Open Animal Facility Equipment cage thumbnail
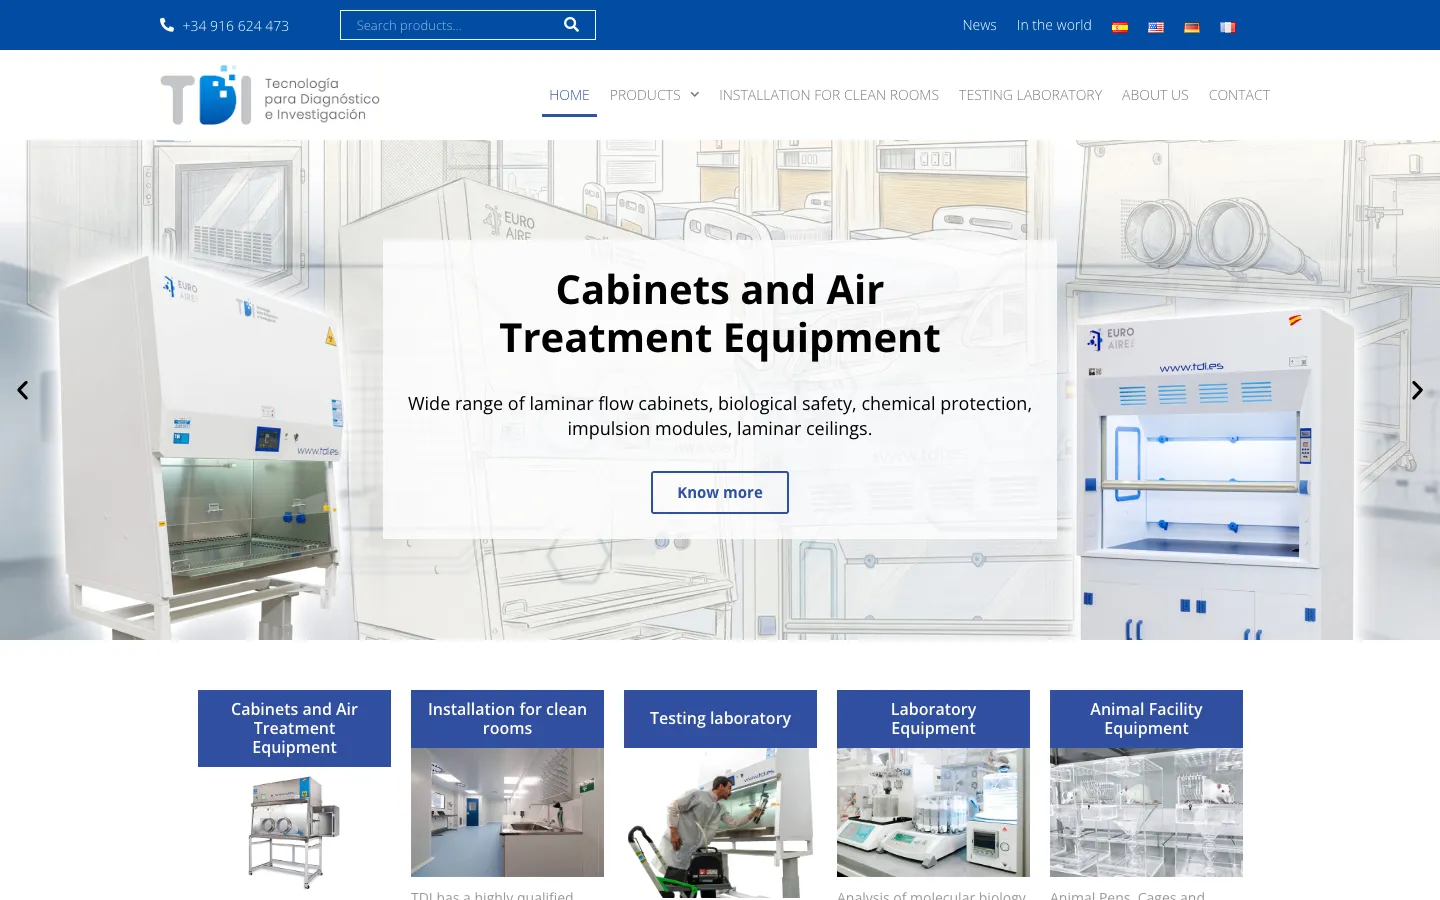Image resolution: width=1440 pixels, height=900 pixels. pyautogui.click(x=1146, y=812)
